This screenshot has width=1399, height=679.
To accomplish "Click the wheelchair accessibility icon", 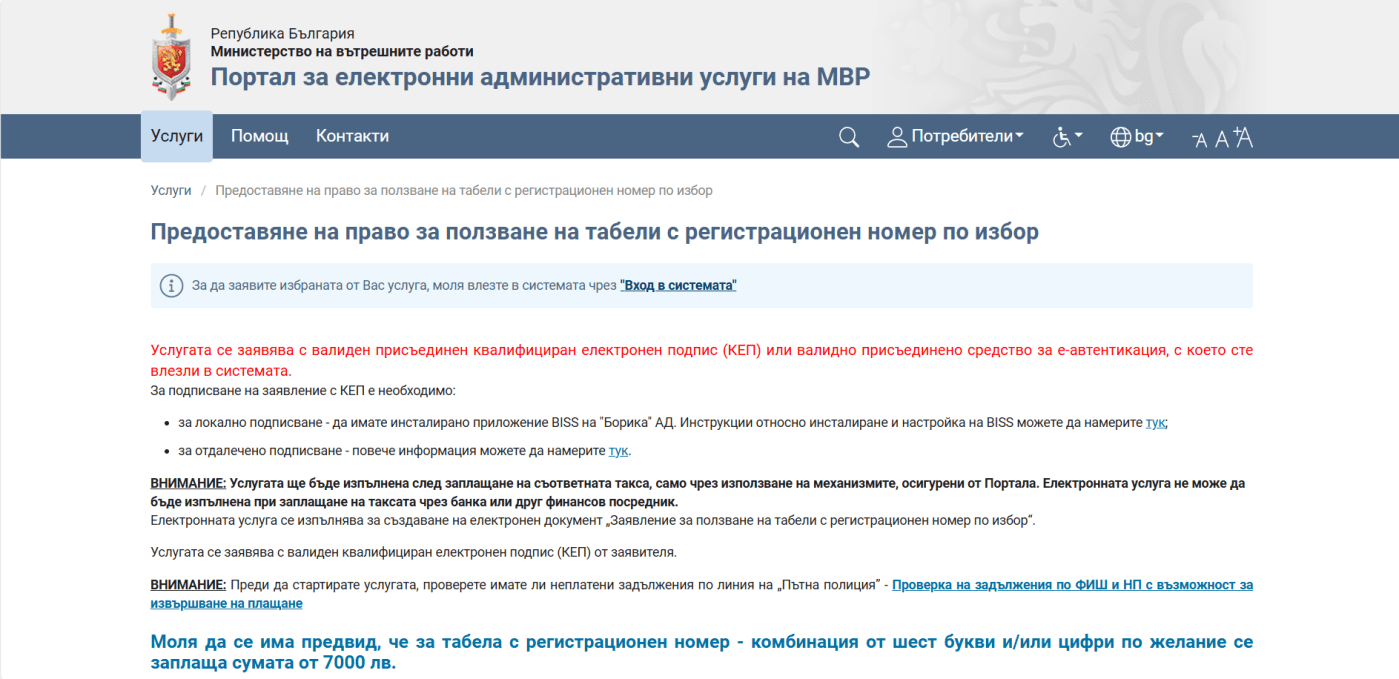I will [x=1061, y=137].
